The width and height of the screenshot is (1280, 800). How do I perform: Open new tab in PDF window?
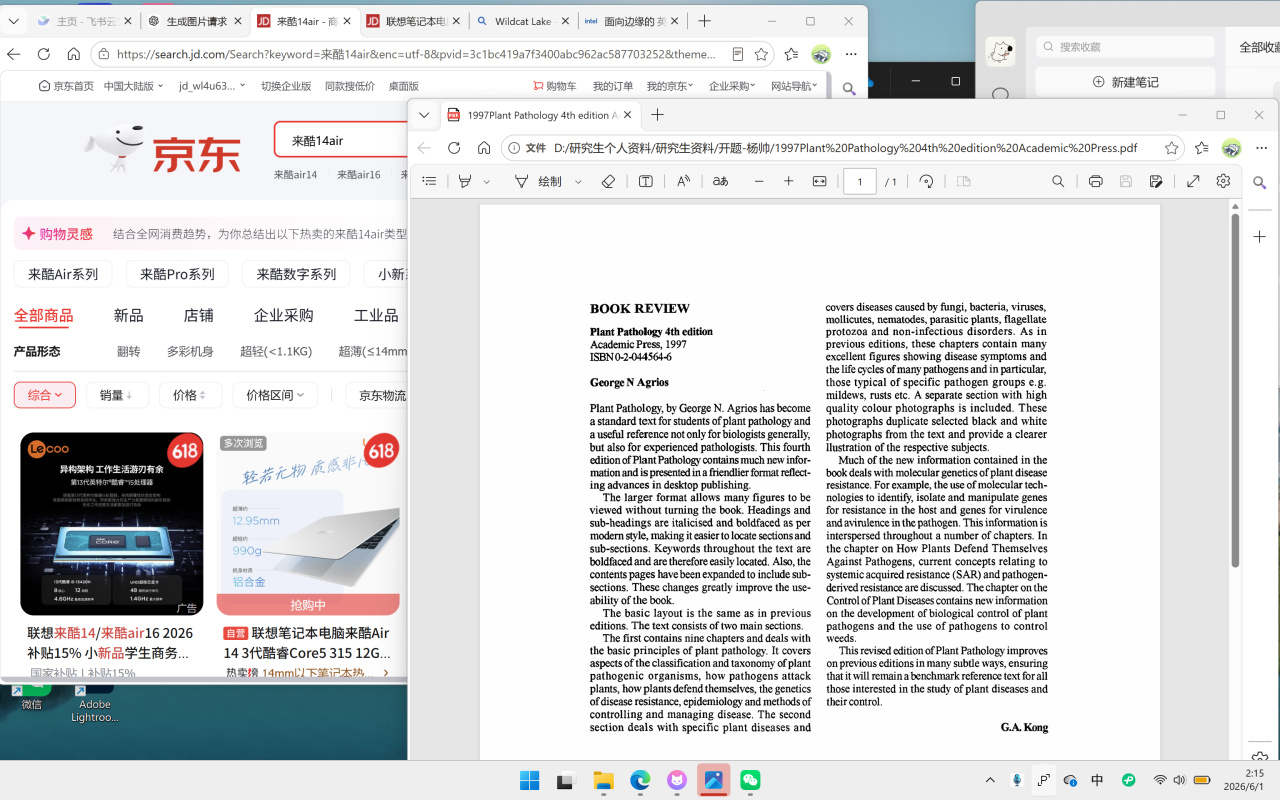(657, 115)
